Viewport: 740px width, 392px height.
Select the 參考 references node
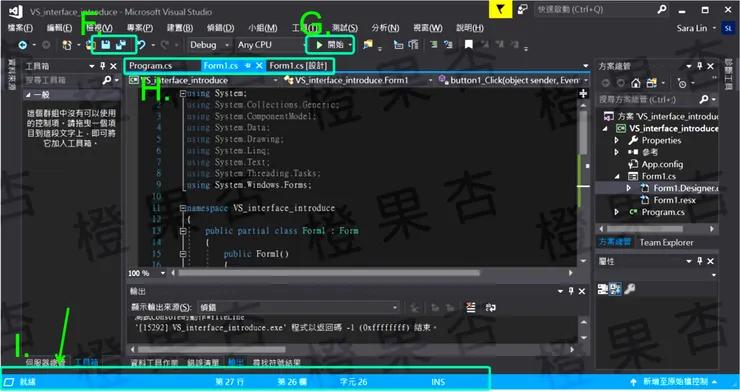point(649,152)
